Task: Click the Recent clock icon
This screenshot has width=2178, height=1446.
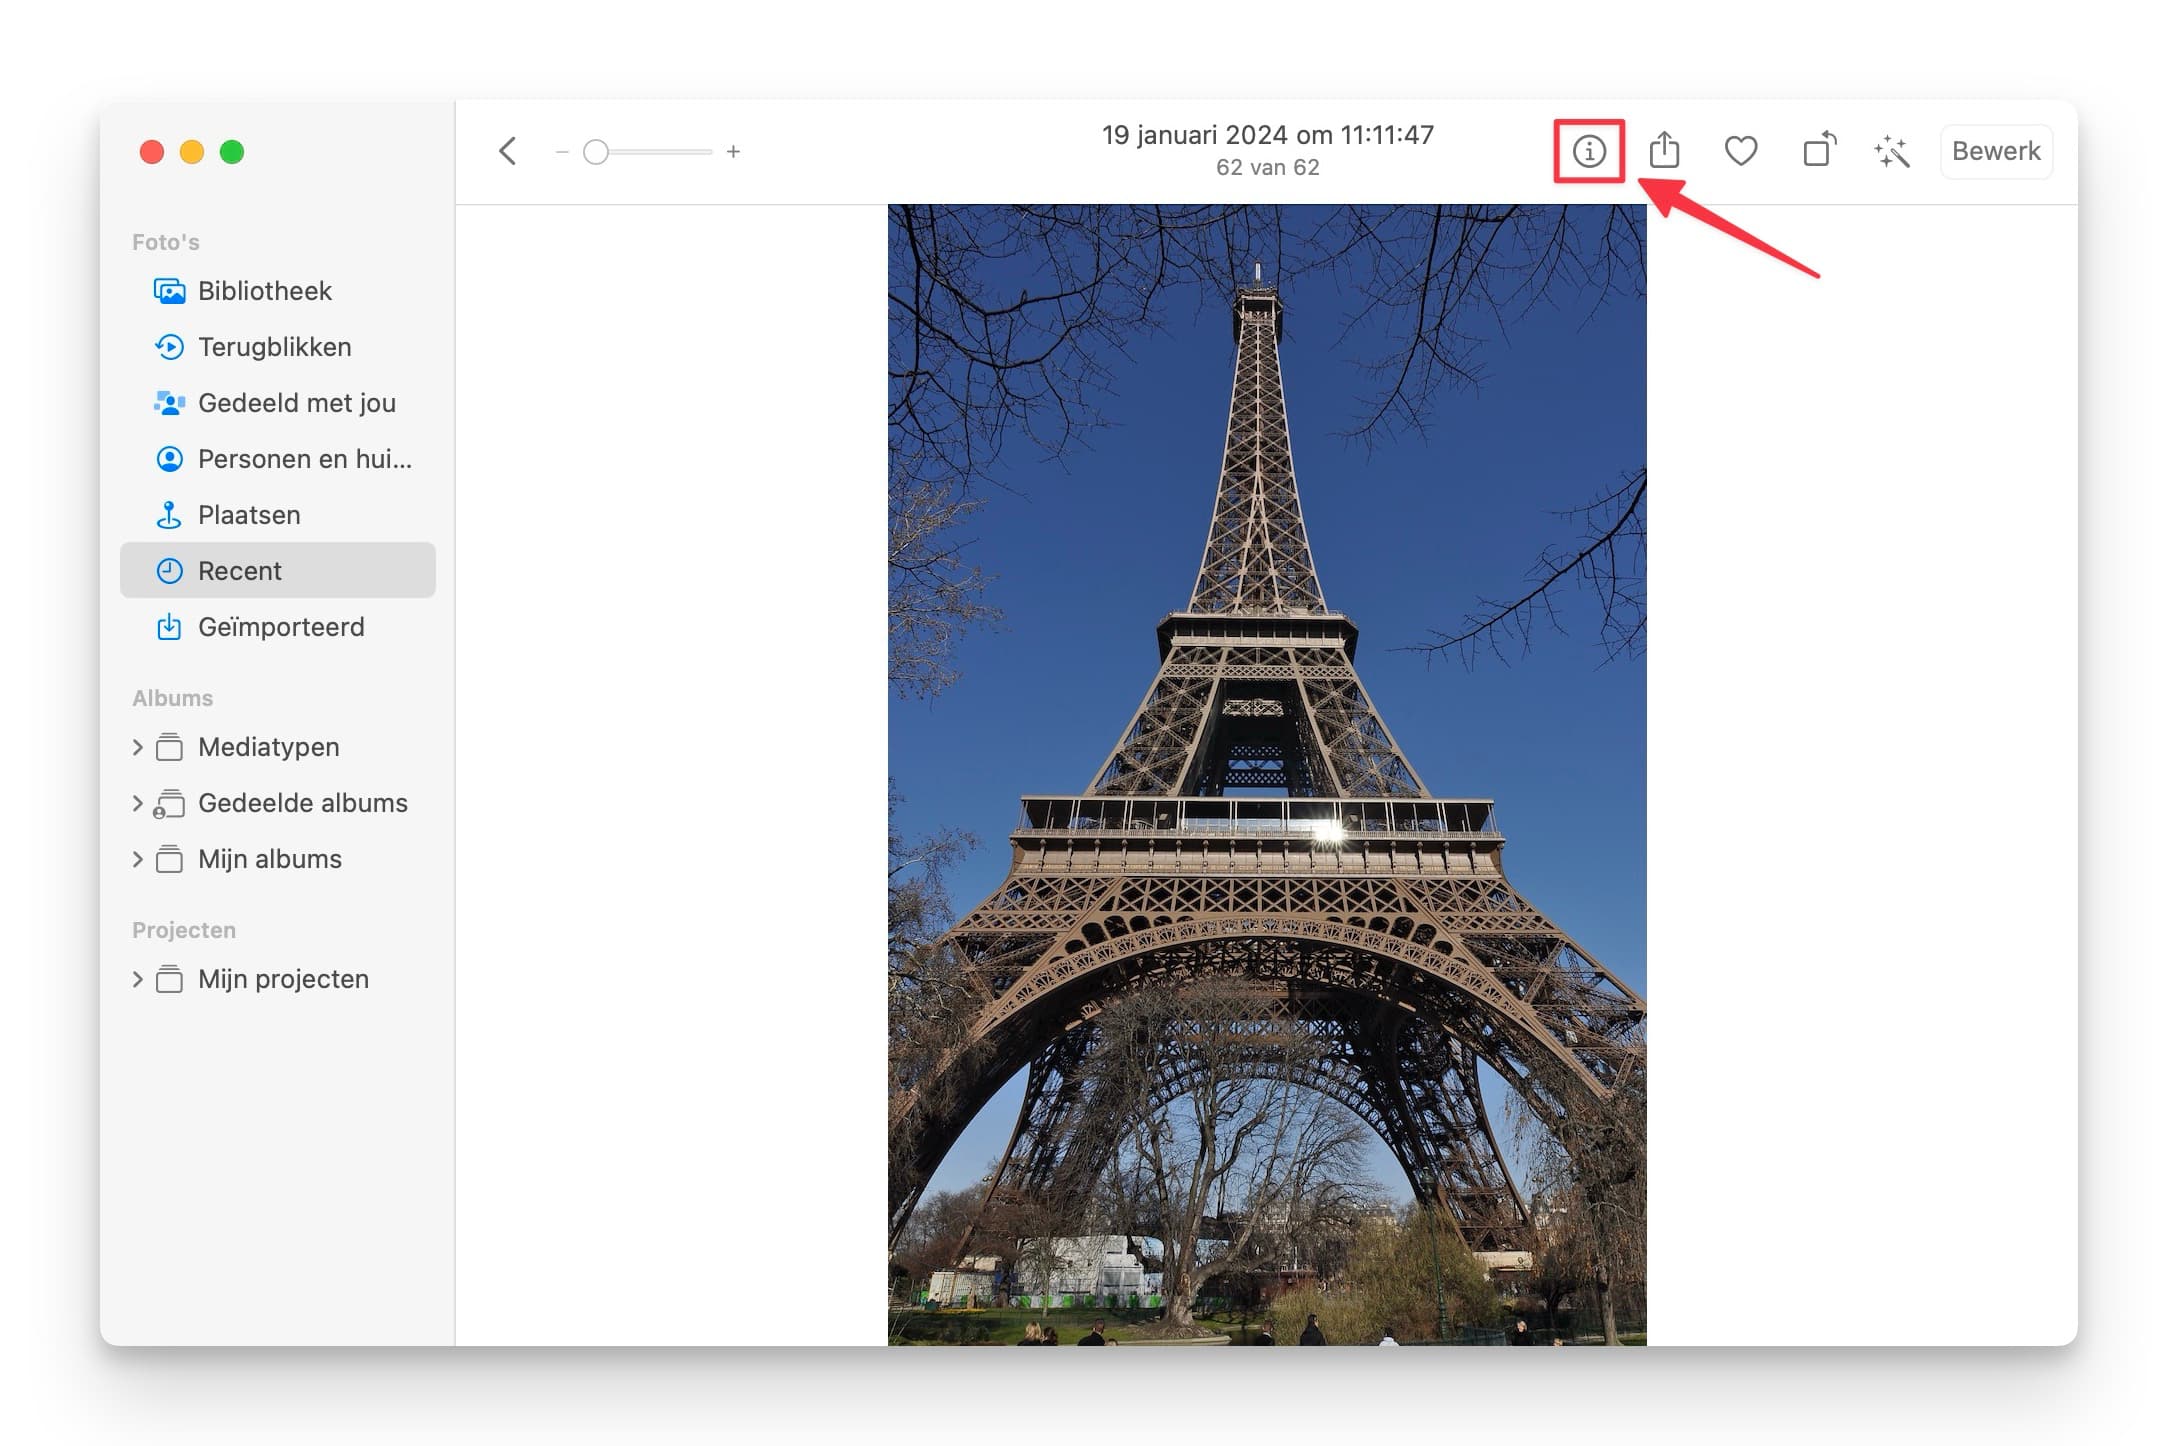Action: 169,571
